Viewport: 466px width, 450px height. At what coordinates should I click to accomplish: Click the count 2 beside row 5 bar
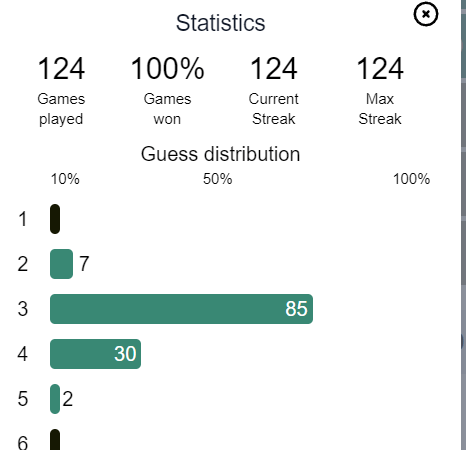tap(68, 399)
